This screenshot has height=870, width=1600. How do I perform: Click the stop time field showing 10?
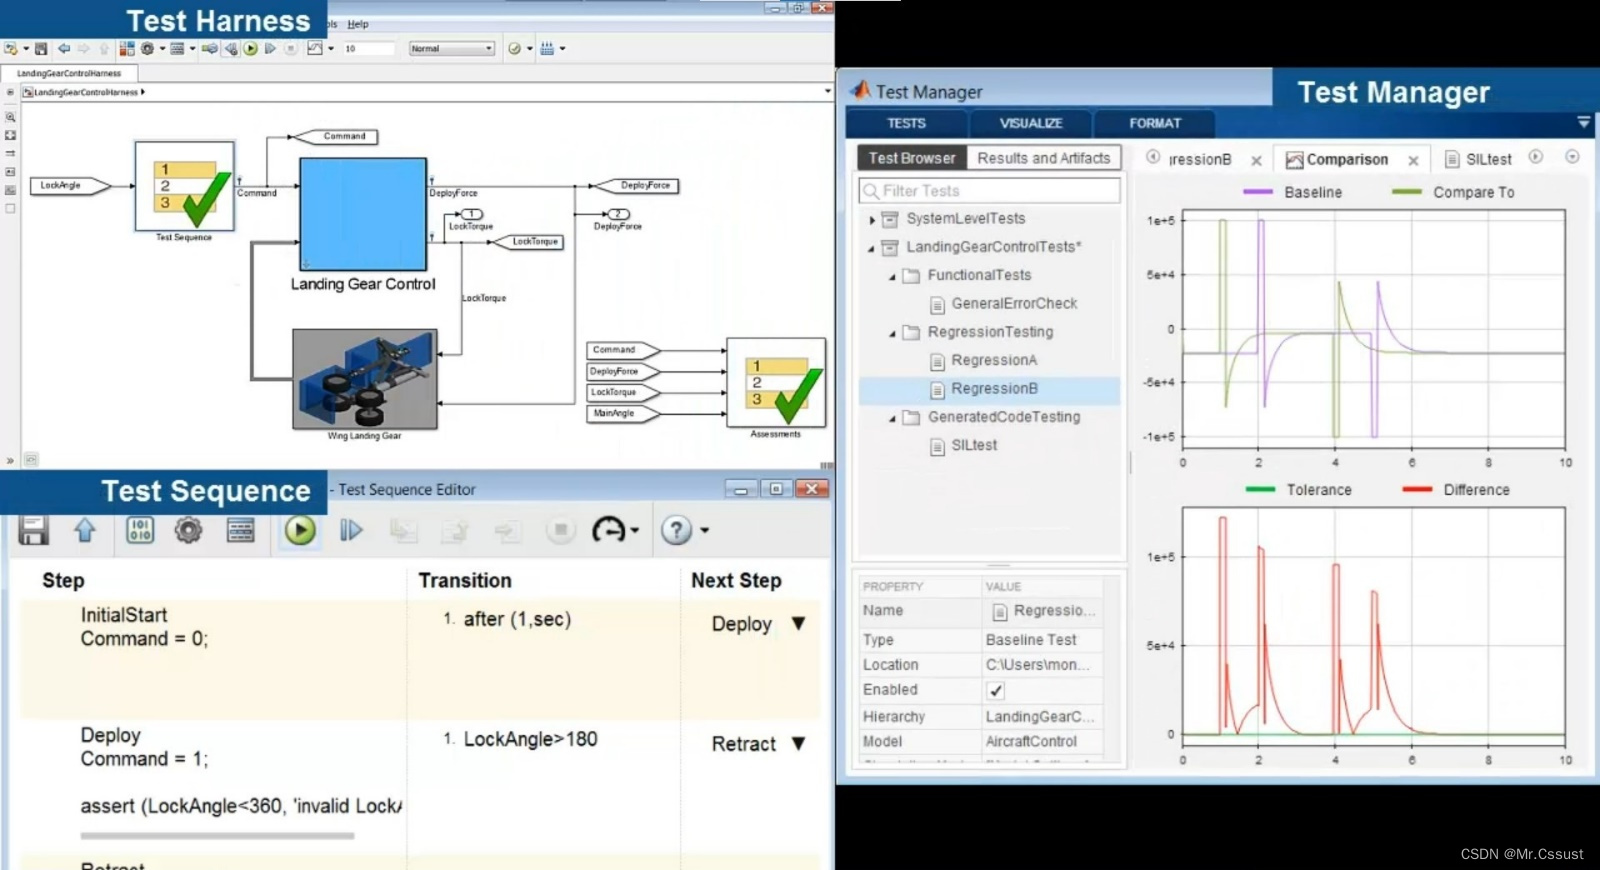point(368,48)
